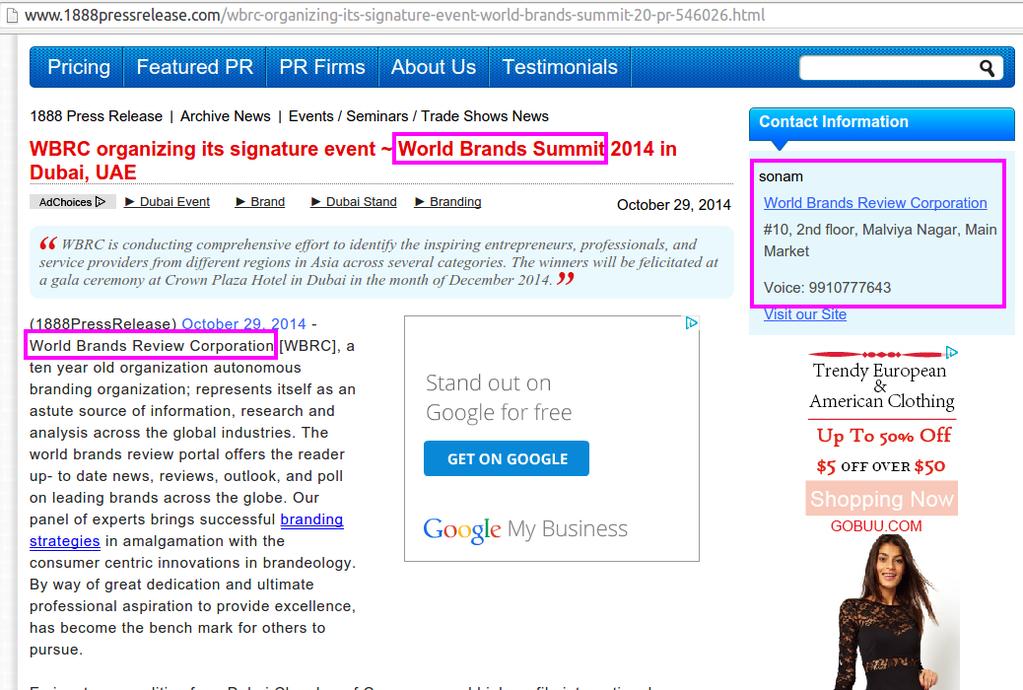Open the Archive News breadcrumb link

tap(225, 116)
